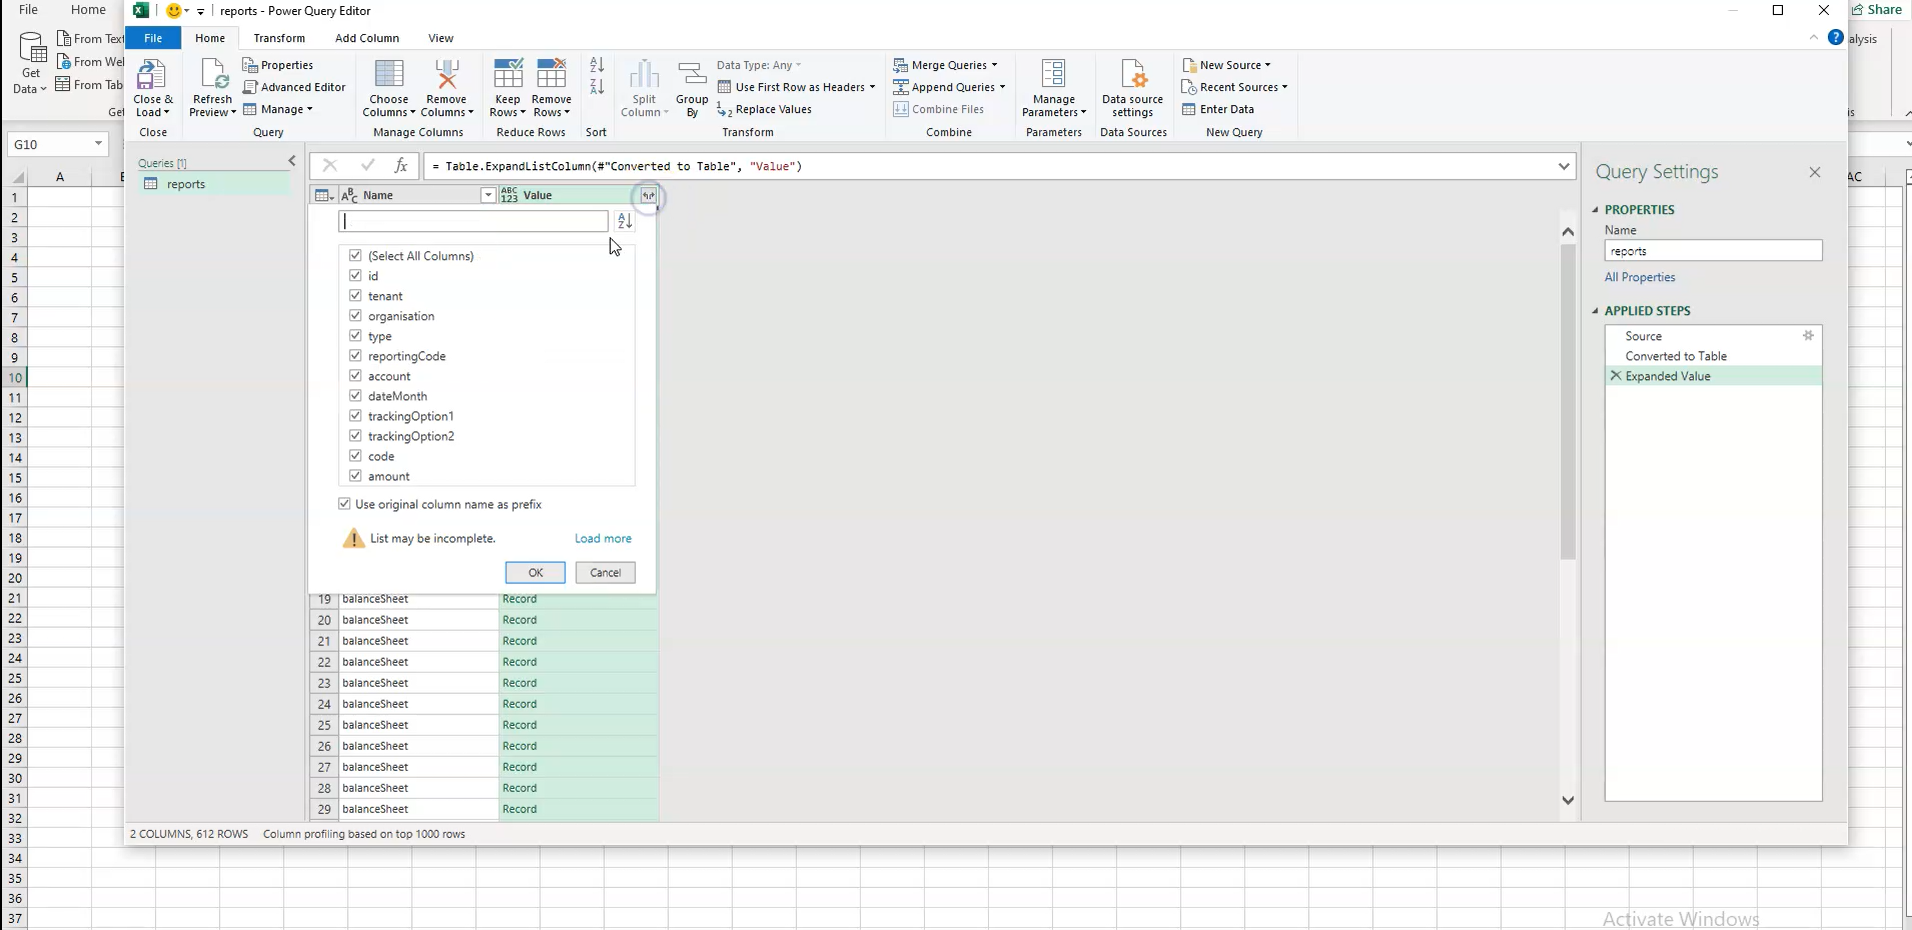Open Merge Queries
Screen dimensions: 1912x930
pyautogui.click(x=944, y=64)
